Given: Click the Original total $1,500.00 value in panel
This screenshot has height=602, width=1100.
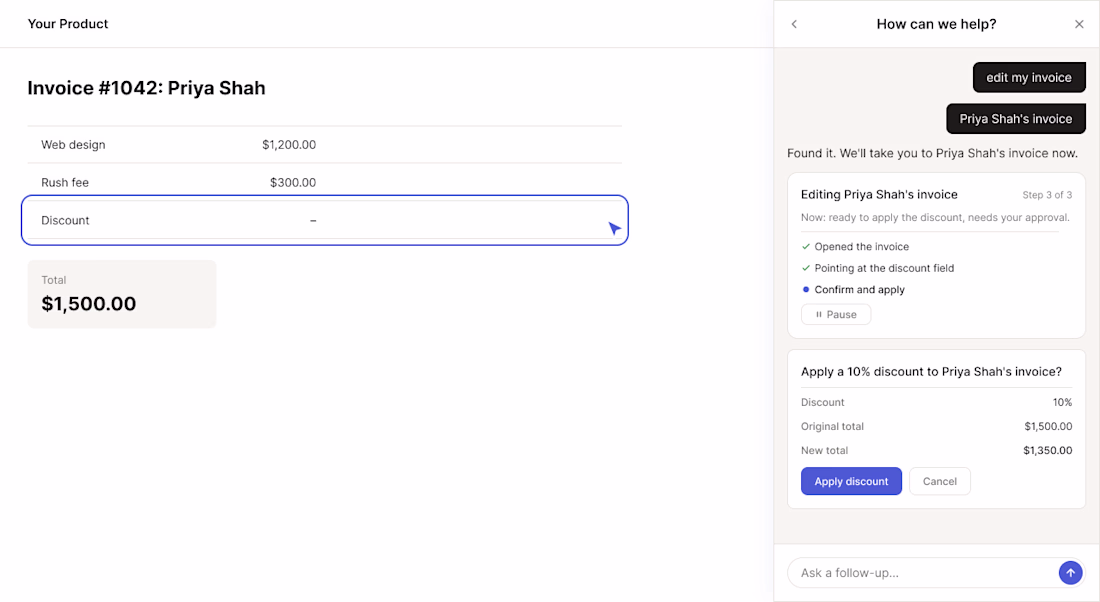Looking at the screenshot, I should click(1048, 426).
